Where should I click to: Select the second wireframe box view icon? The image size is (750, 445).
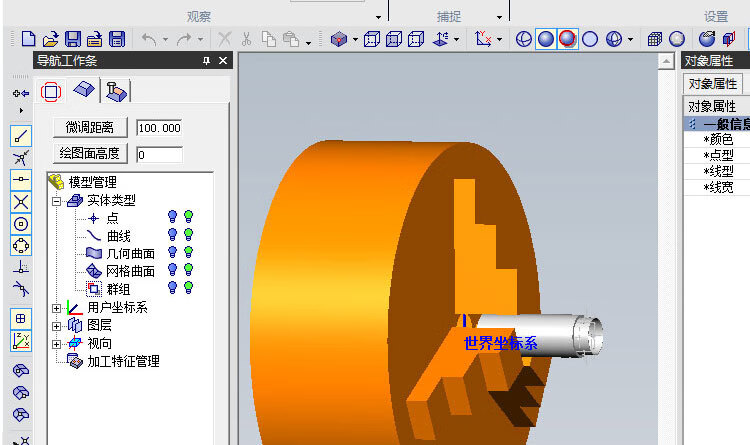pyautogui.click(x=394, y=39)
